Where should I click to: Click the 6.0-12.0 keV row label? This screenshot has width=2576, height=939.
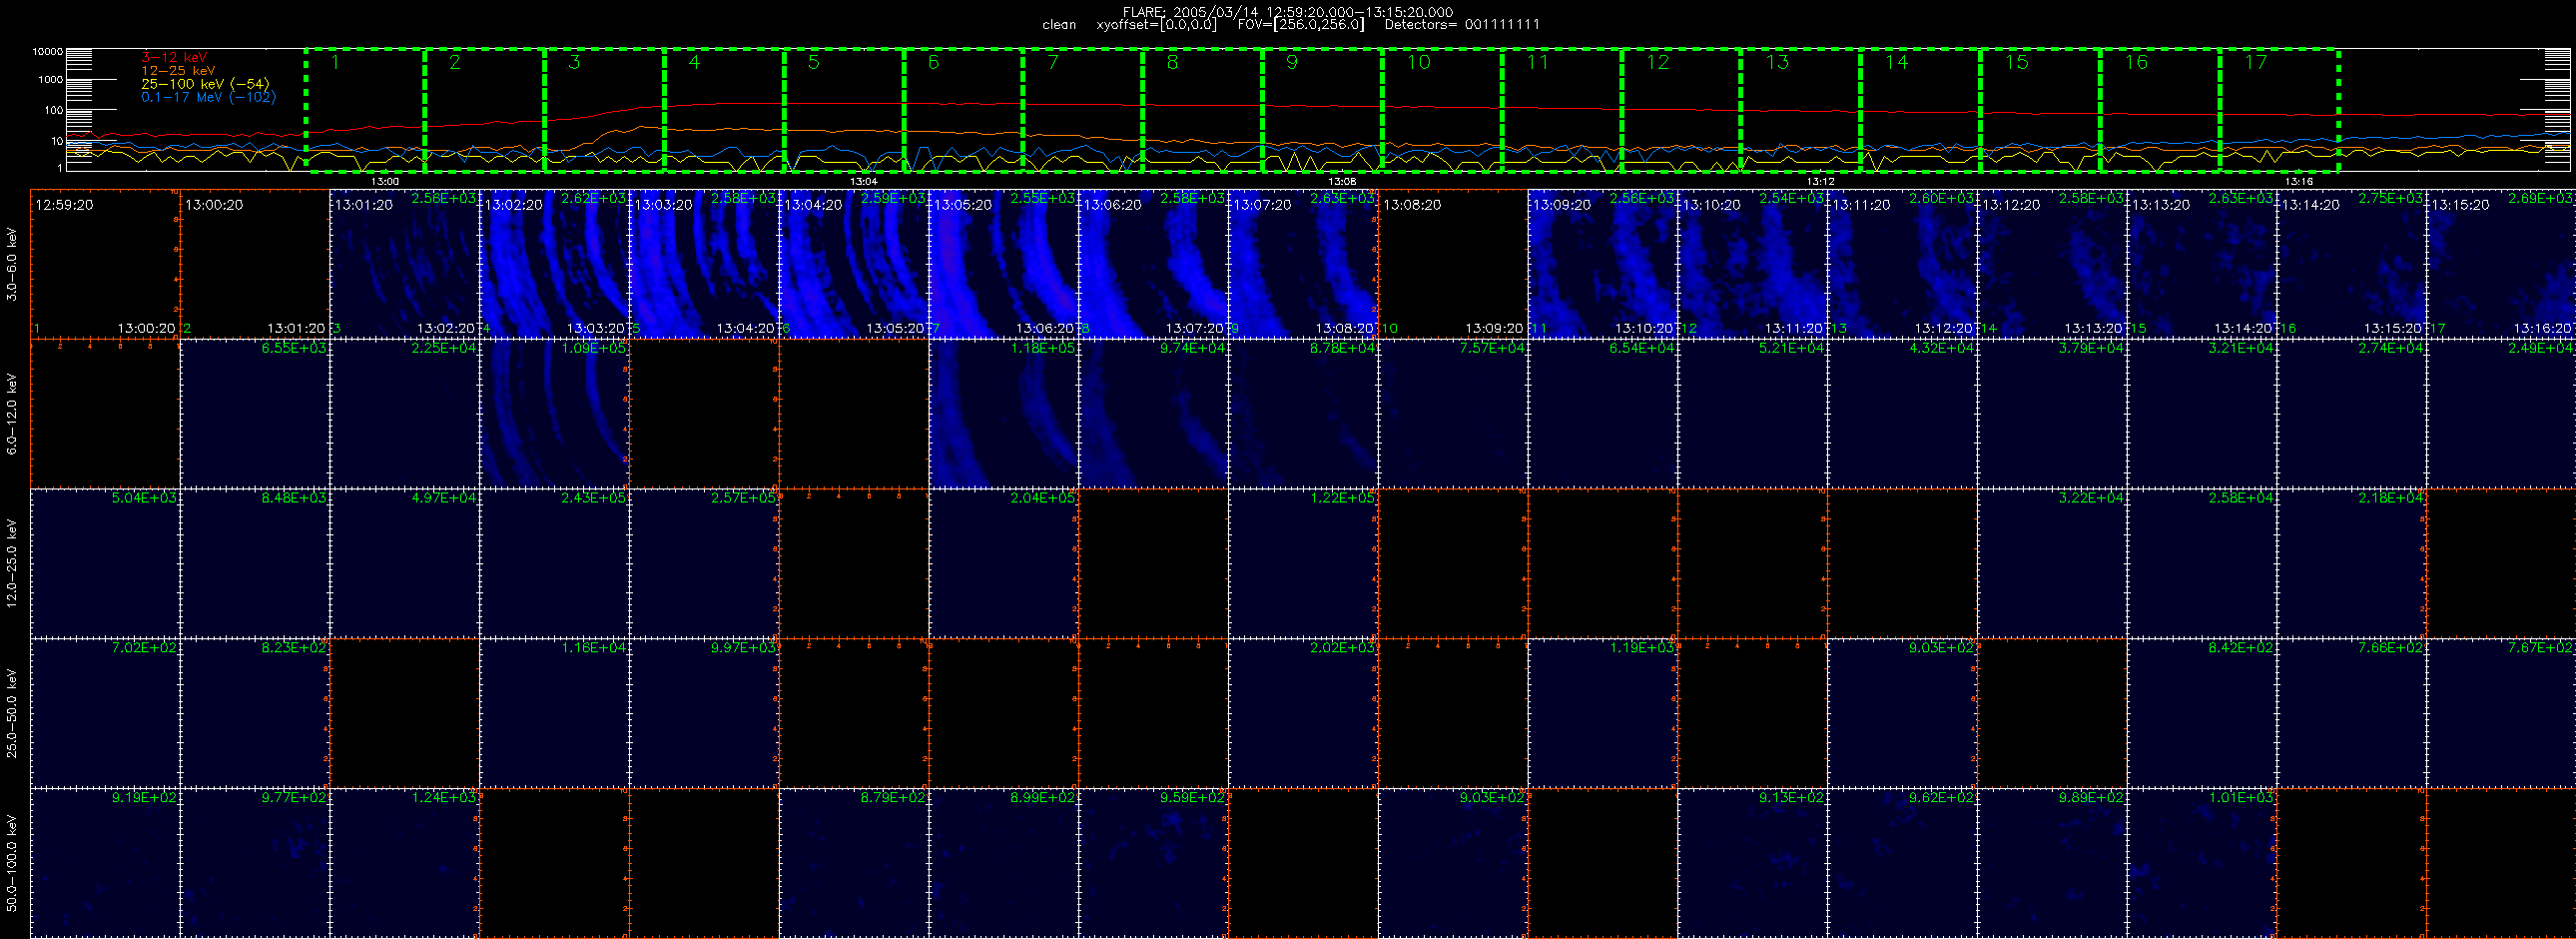pyautogui.click(x=12, y=414)
